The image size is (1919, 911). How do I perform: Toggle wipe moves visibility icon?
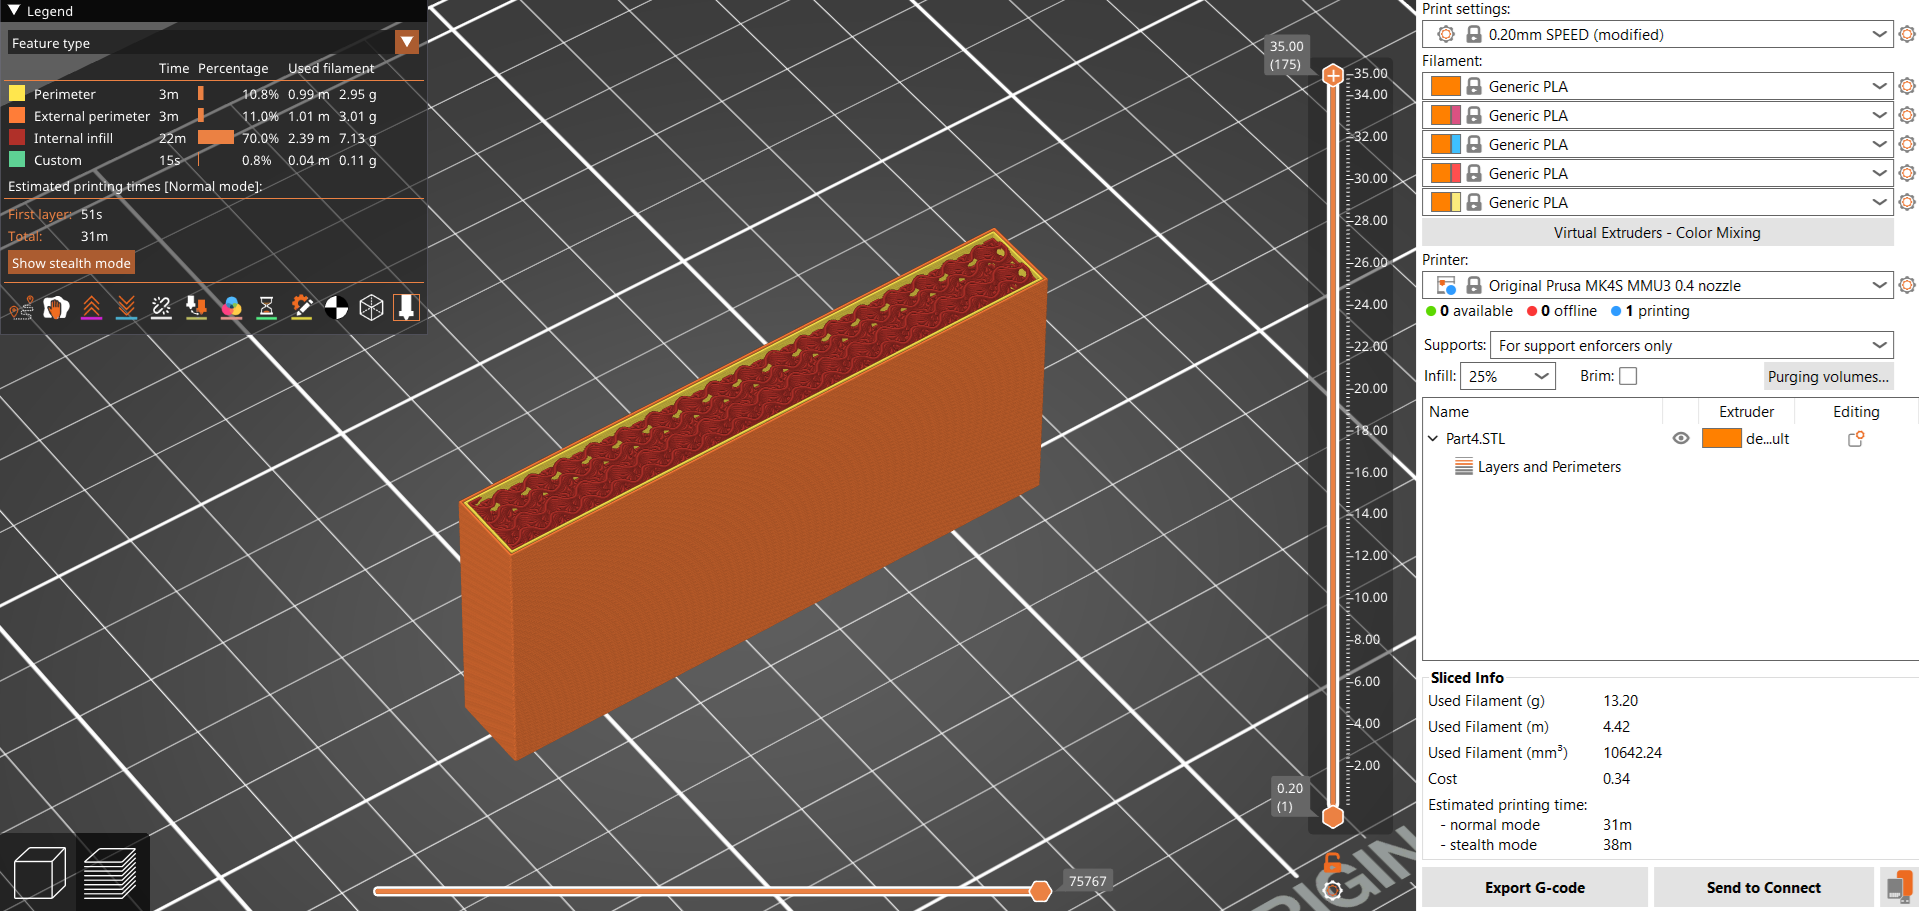(56, 308)
